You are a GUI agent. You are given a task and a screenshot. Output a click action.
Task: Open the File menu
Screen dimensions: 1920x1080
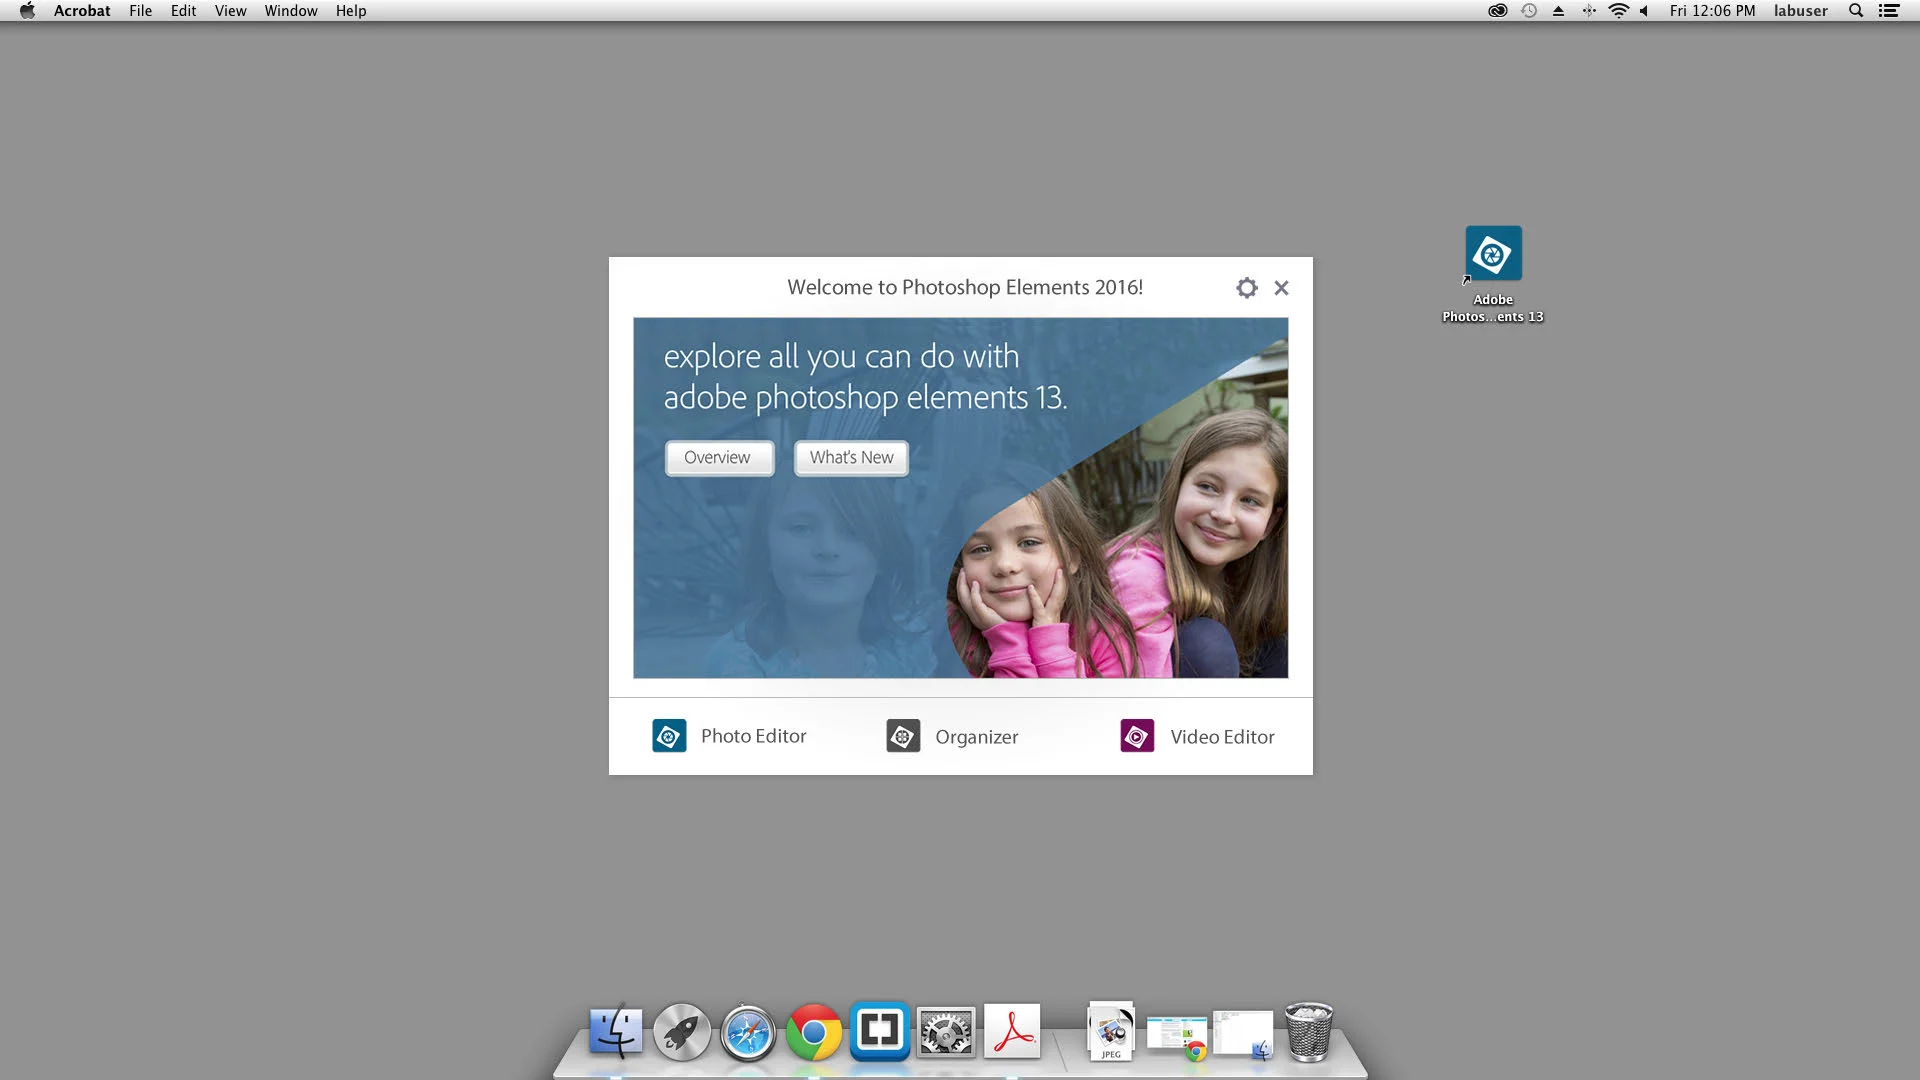[140, 11]
